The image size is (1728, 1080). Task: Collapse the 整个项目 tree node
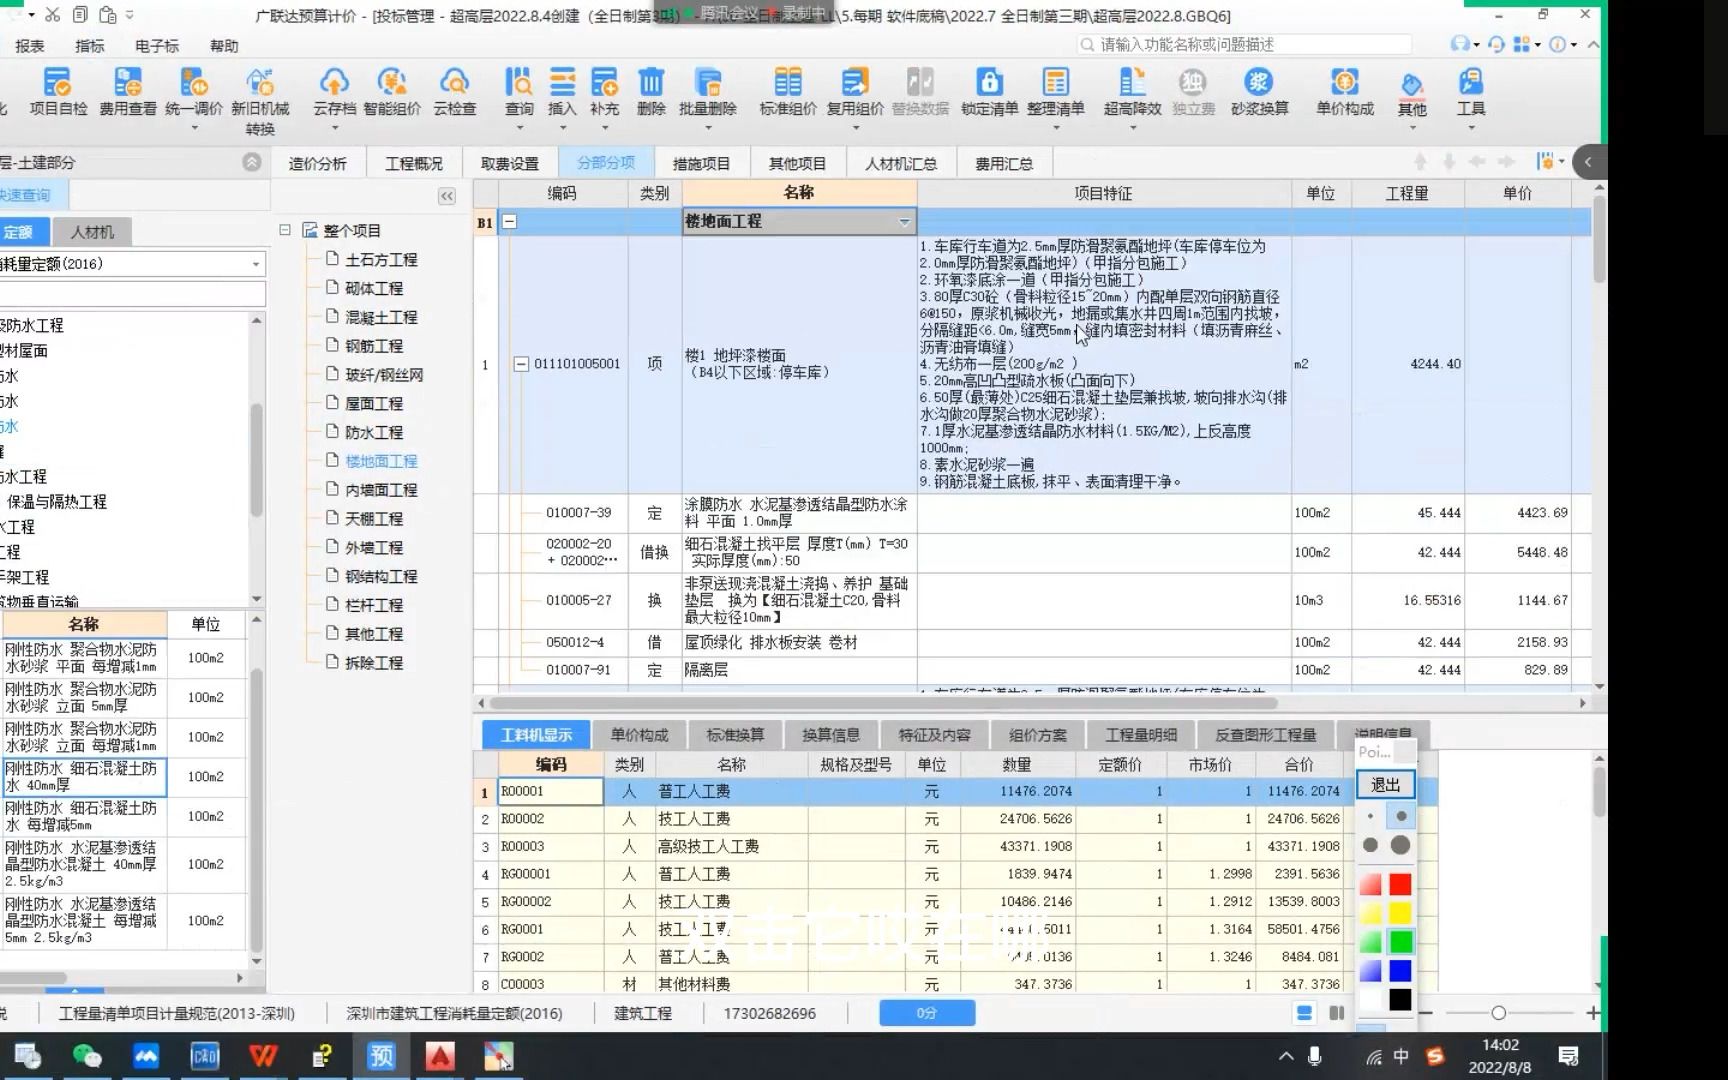(x=285, y=230)
